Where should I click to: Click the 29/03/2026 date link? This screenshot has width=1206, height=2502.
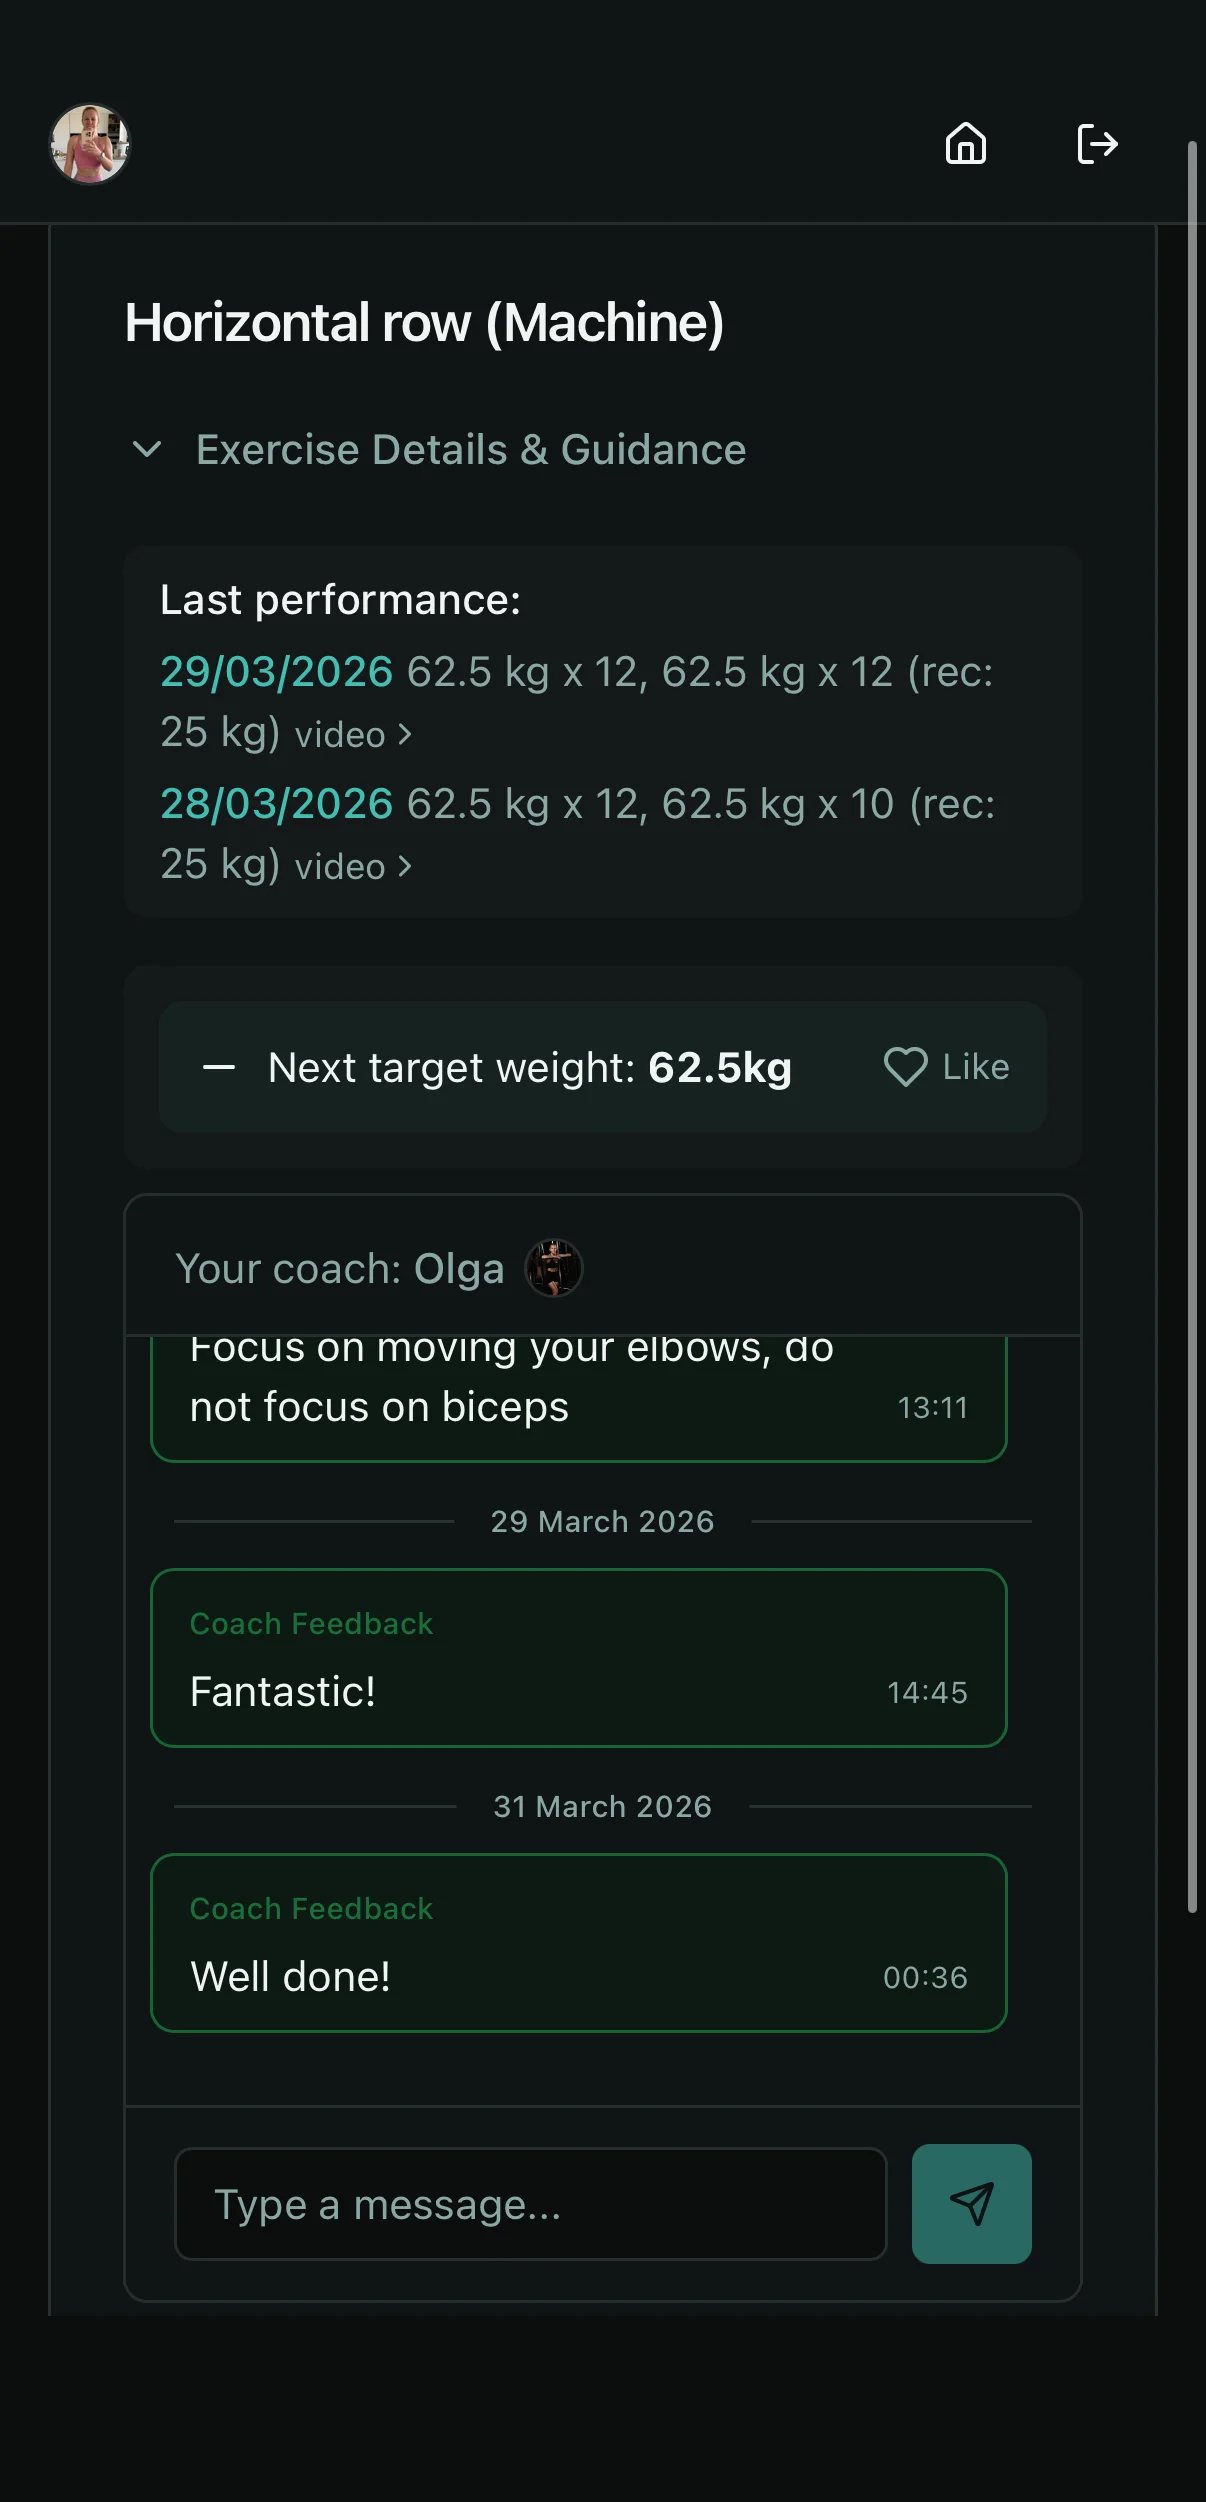[x=276, y=672]
